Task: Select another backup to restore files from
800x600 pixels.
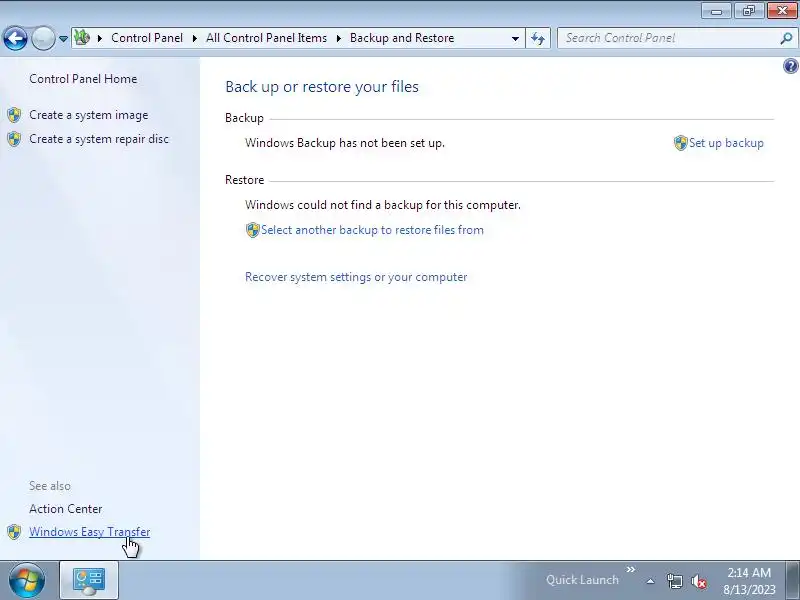Action: point(372,230)
